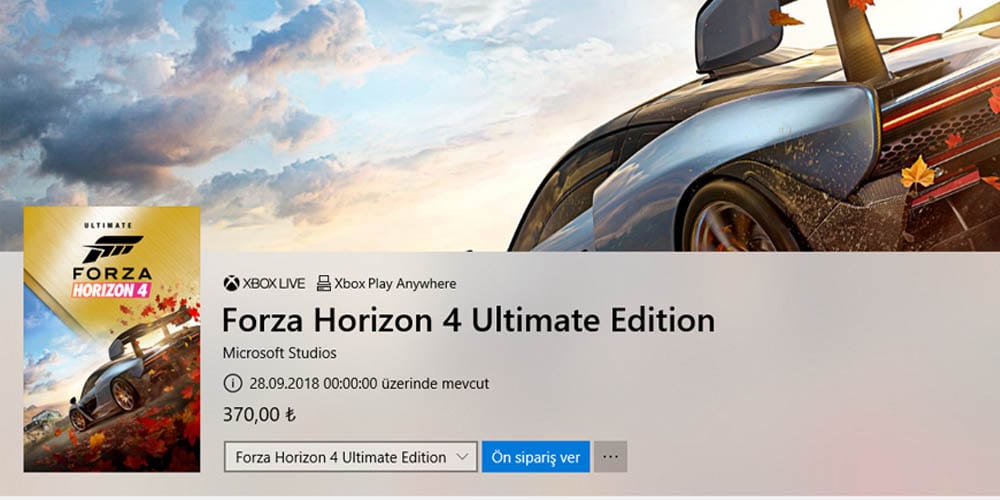Viewport: 1000px width, 500px height.
Task: Open the Forza Horizon 4 Ultimate Edition combo box
Action: click(x=351, y=457)
